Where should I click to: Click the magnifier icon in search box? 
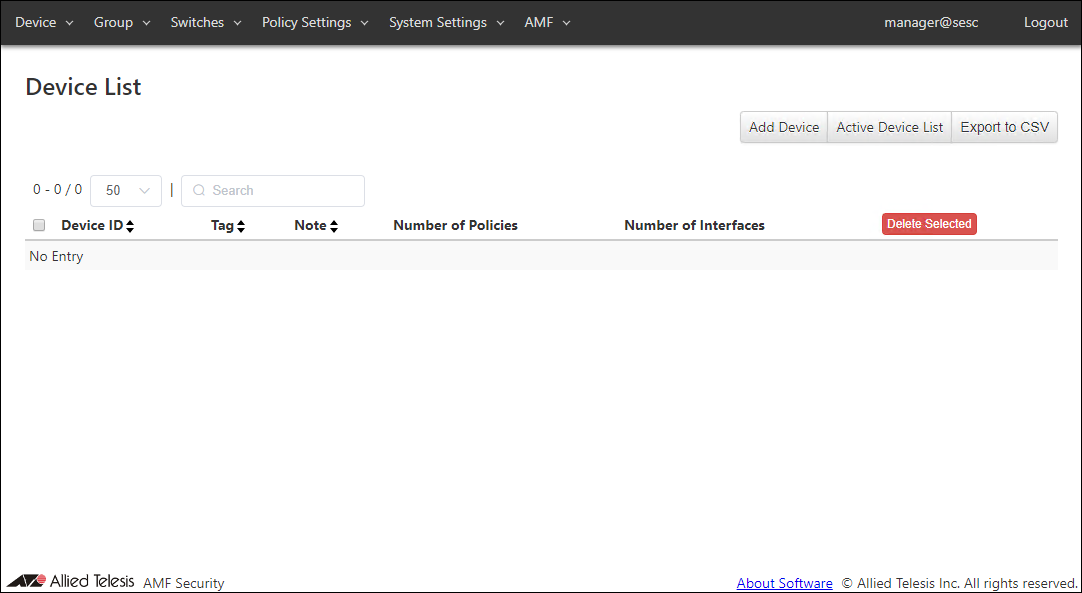click(199, 191)
